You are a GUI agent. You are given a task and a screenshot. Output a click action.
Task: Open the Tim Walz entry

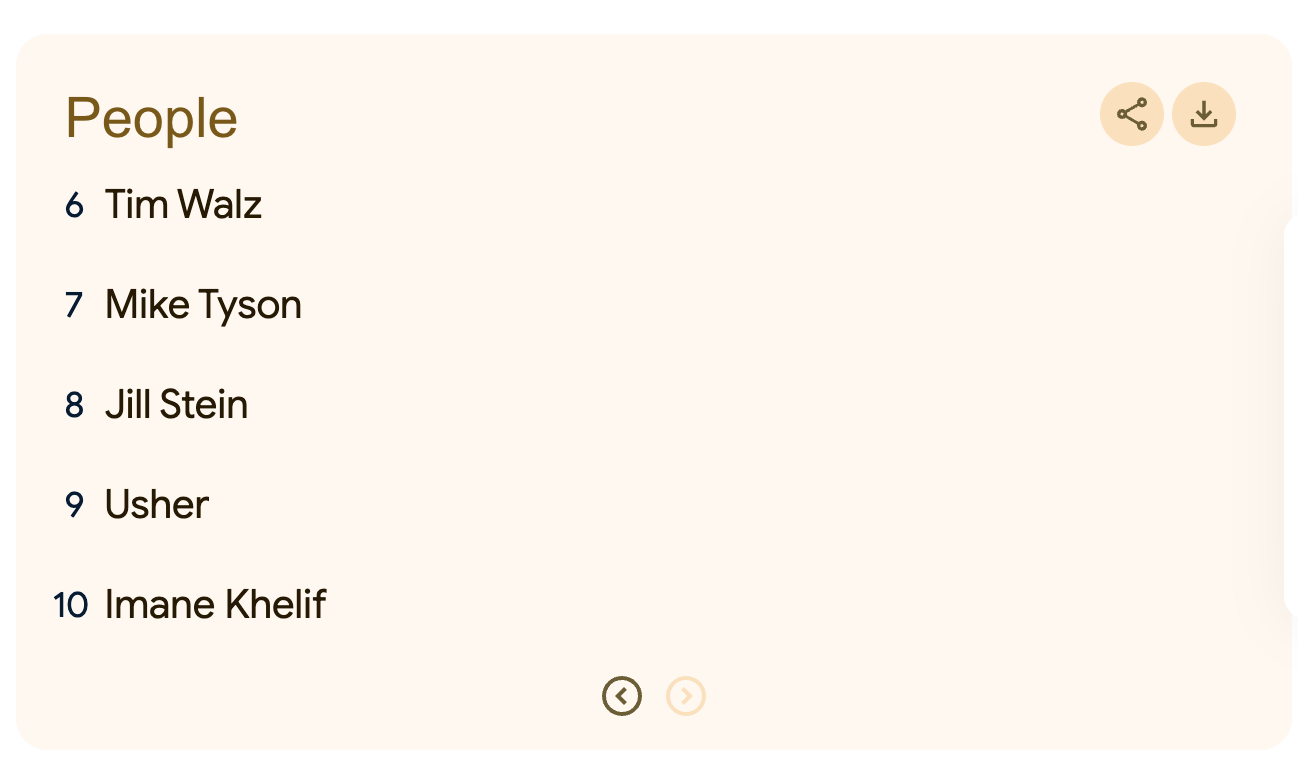(183, 204)
